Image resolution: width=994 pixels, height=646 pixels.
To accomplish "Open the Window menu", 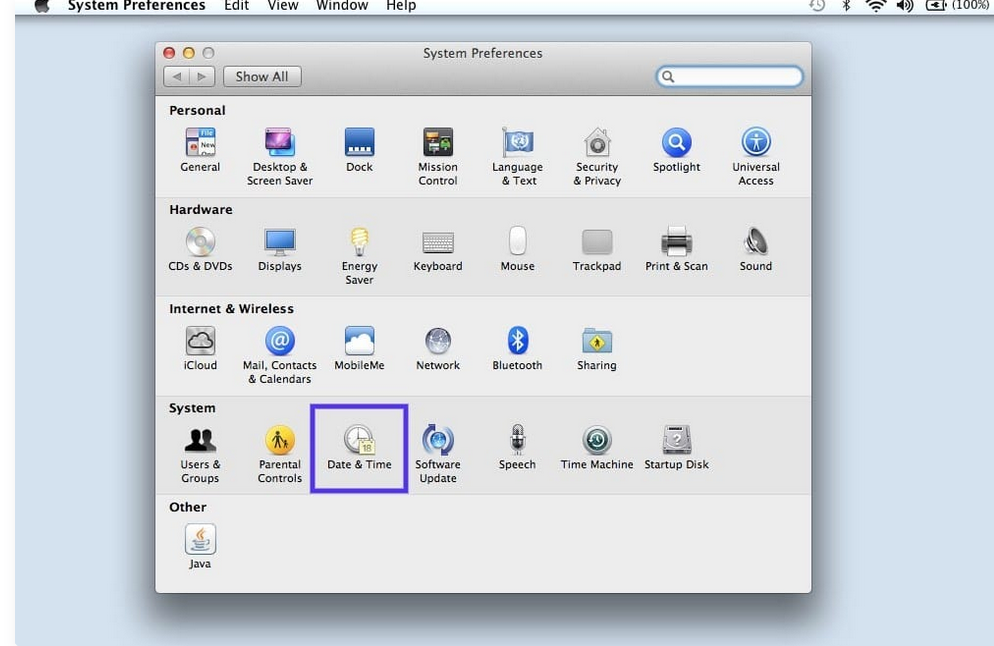I will 342,6.
